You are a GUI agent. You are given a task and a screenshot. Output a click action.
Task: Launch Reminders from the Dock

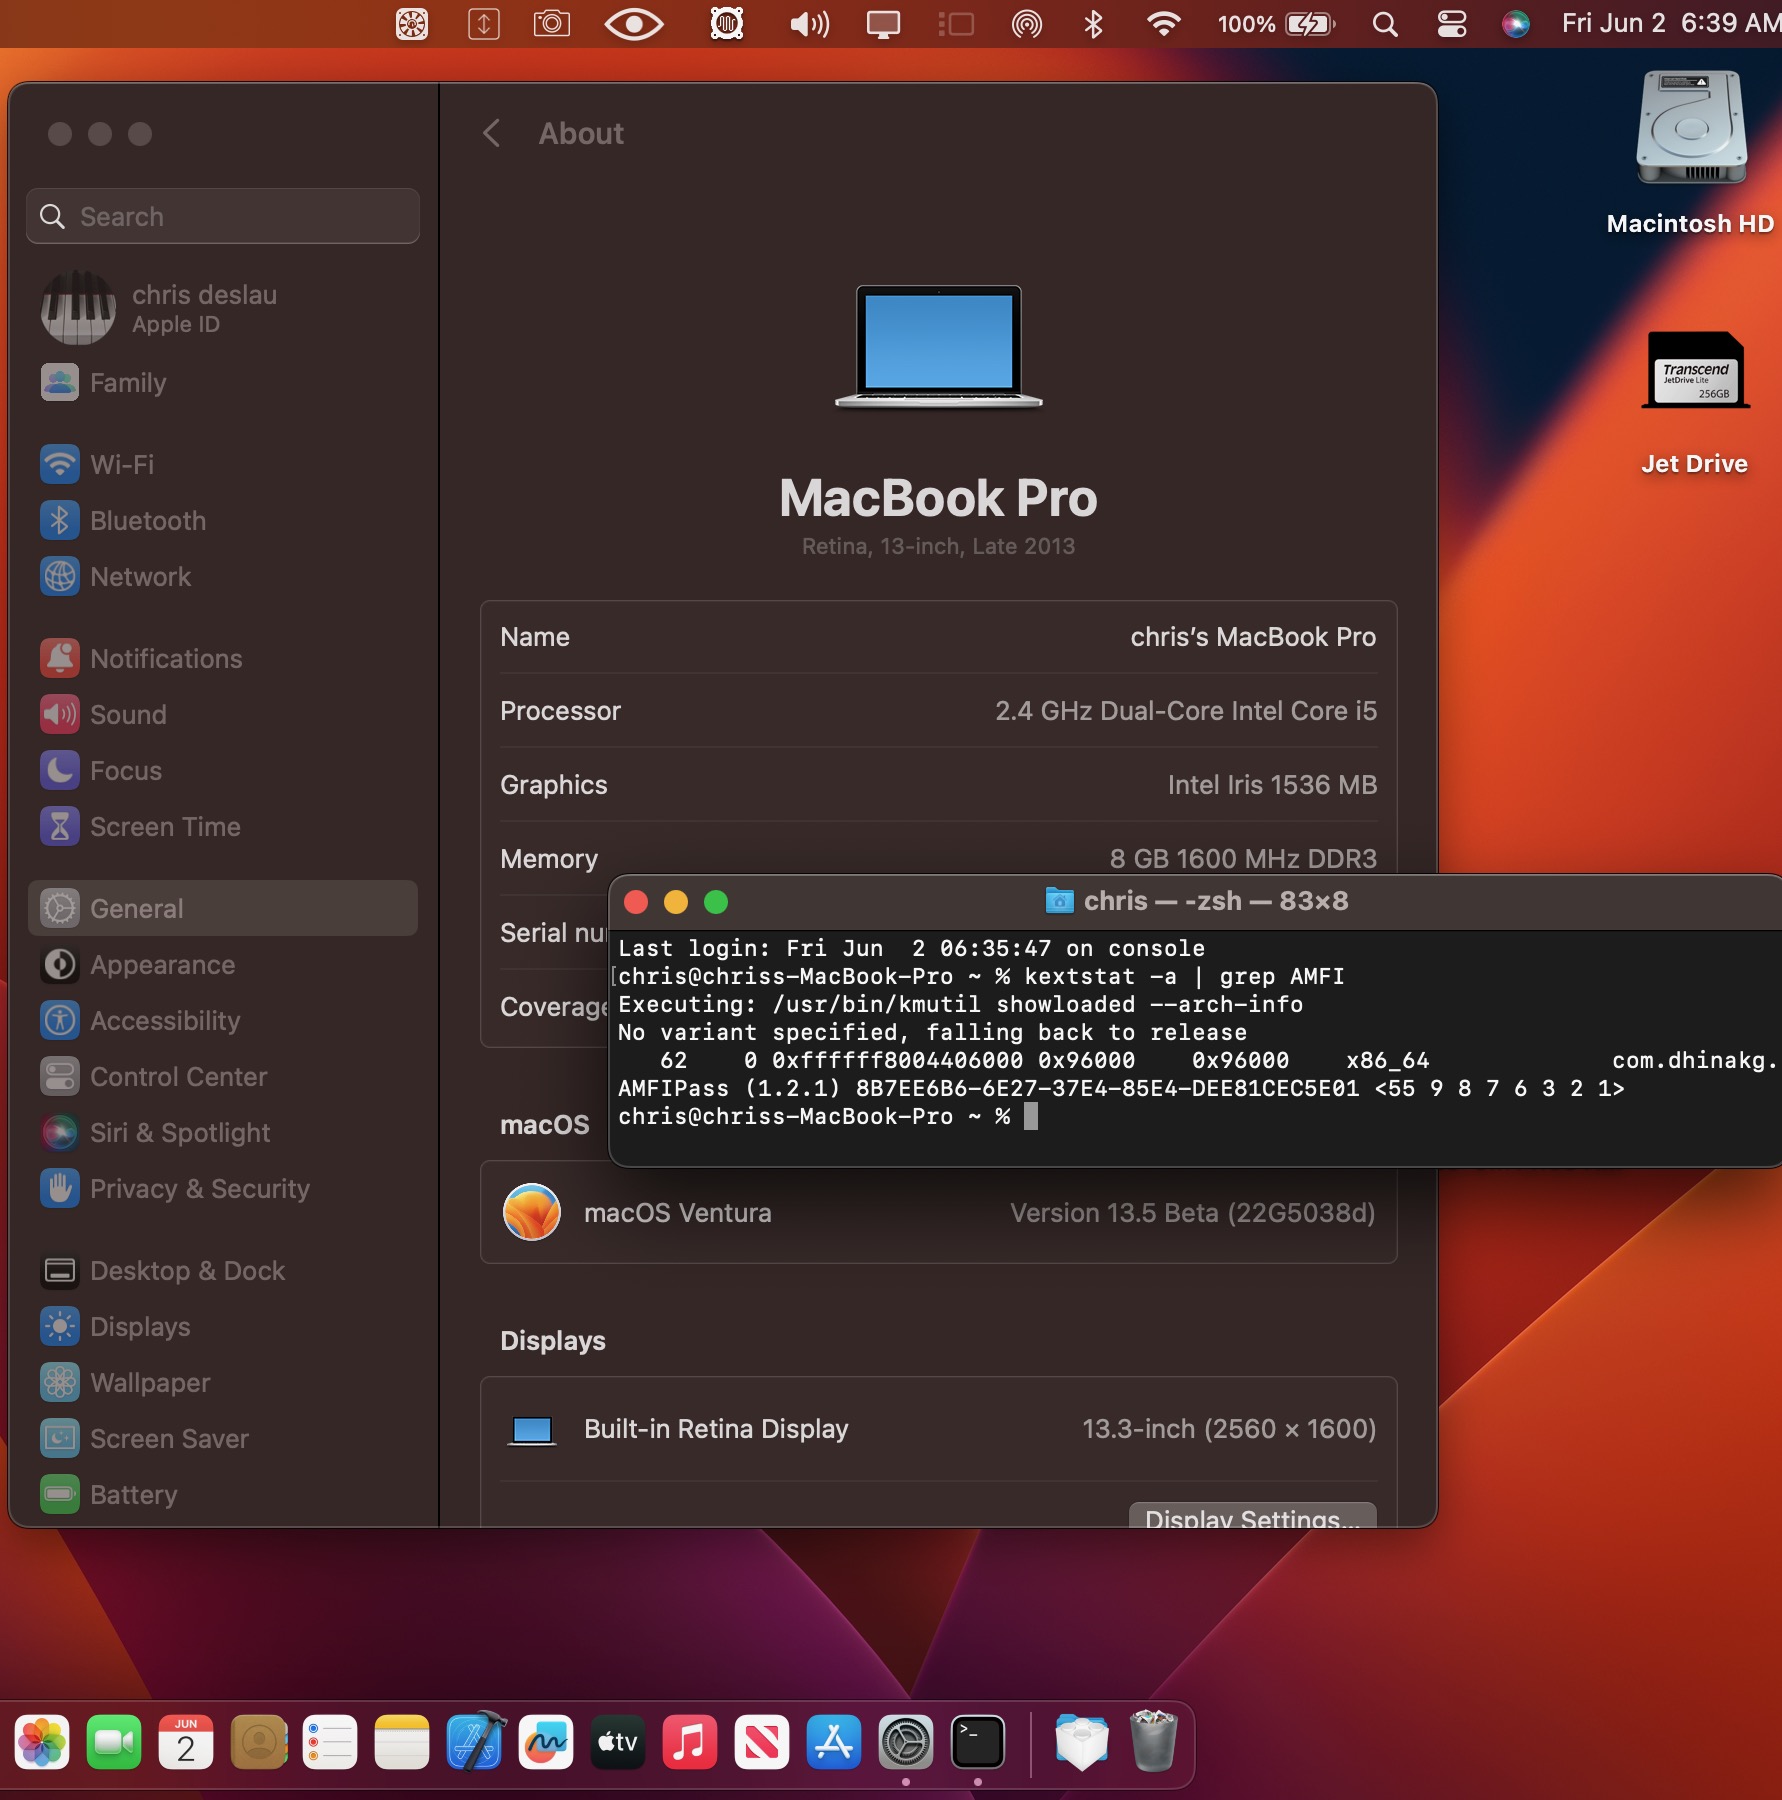(x=330, y=1743)
